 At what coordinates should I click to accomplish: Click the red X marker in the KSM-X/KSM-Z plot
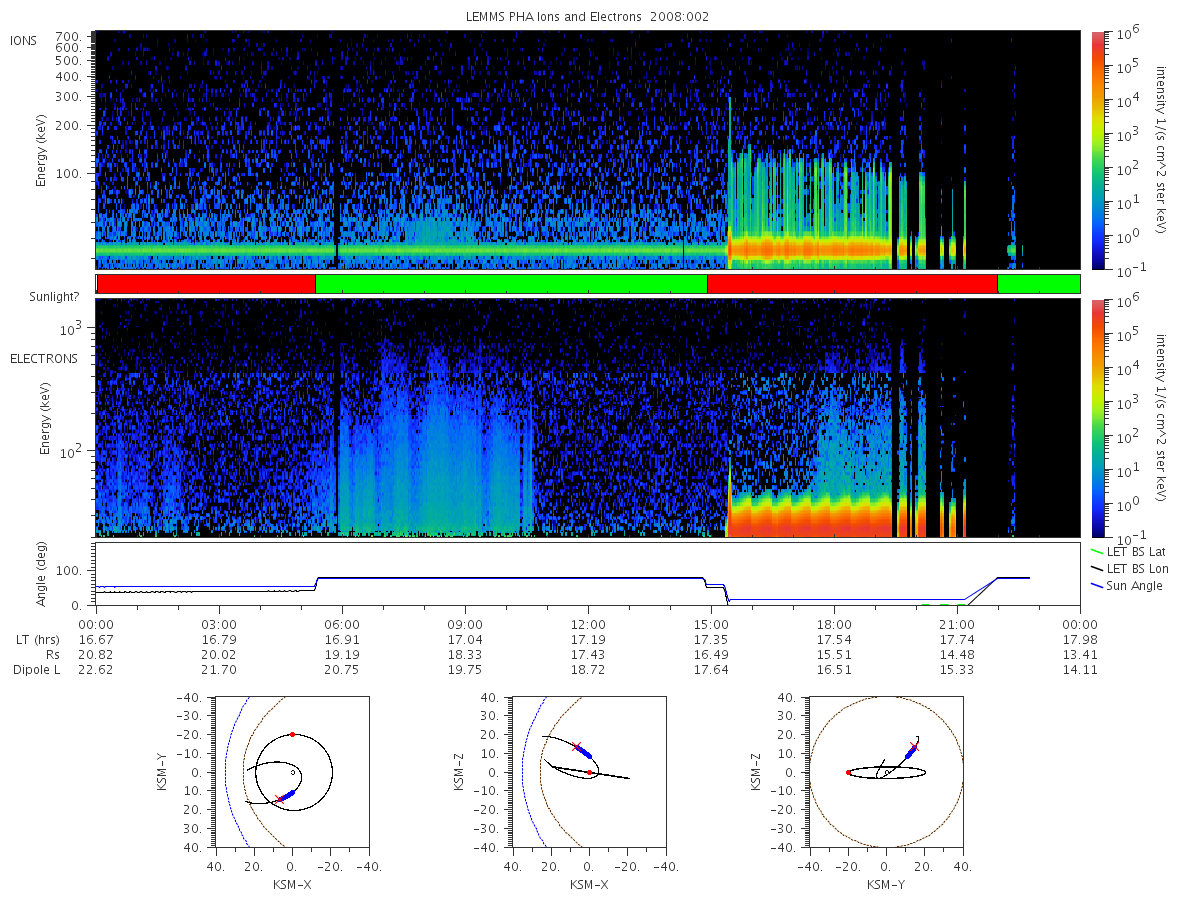coord(577,747)
